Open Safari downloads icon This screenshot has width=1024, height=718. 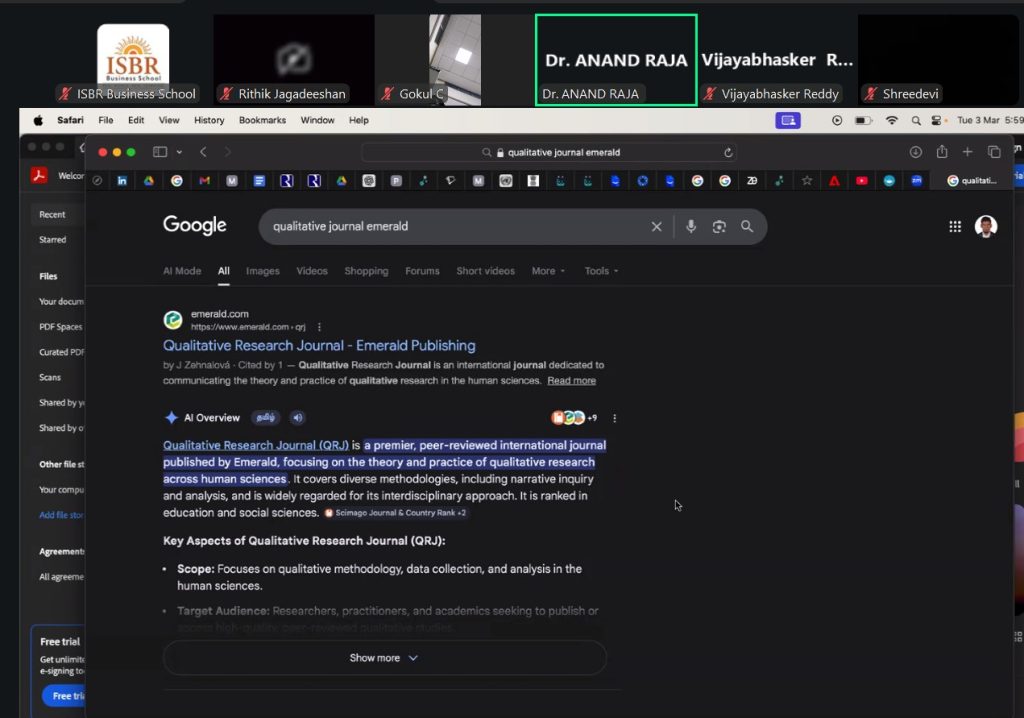click(x=915, y=152)
